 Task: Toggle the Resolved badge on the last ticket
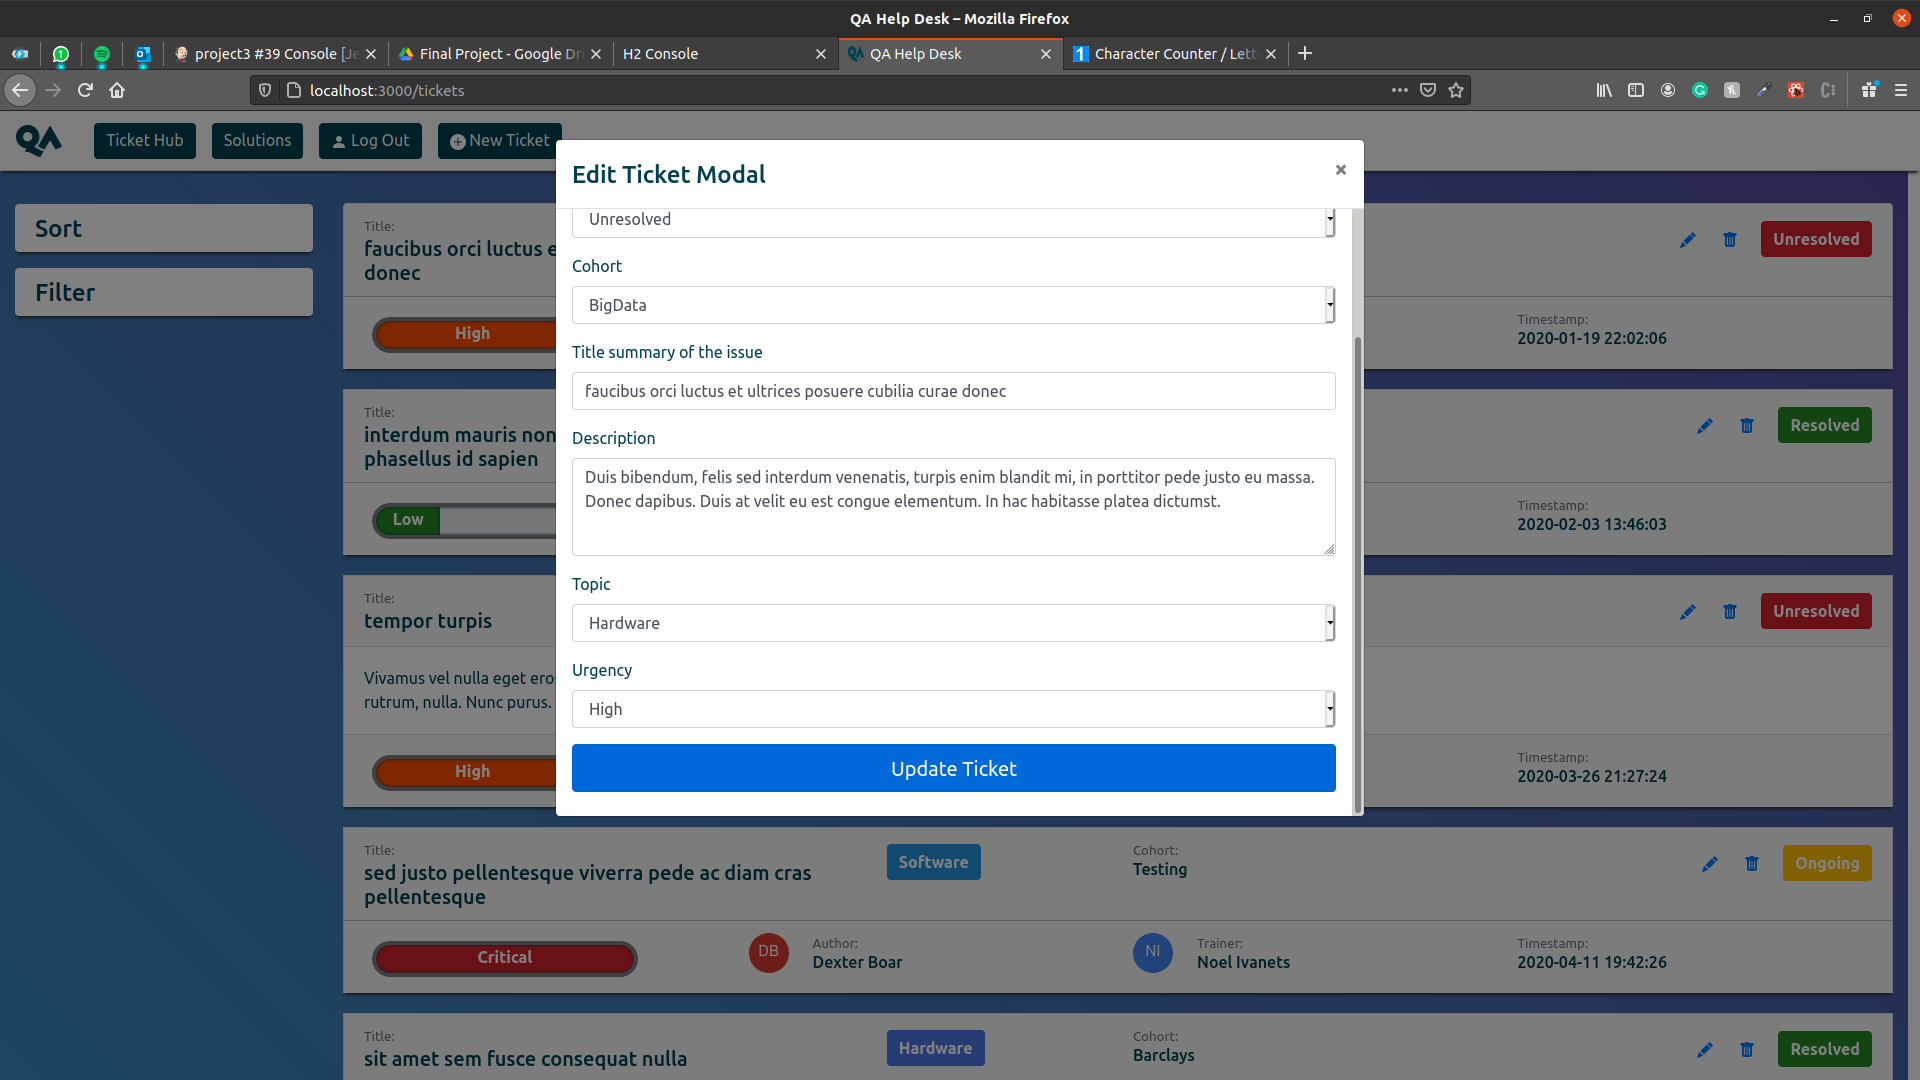[1825, 1049]
